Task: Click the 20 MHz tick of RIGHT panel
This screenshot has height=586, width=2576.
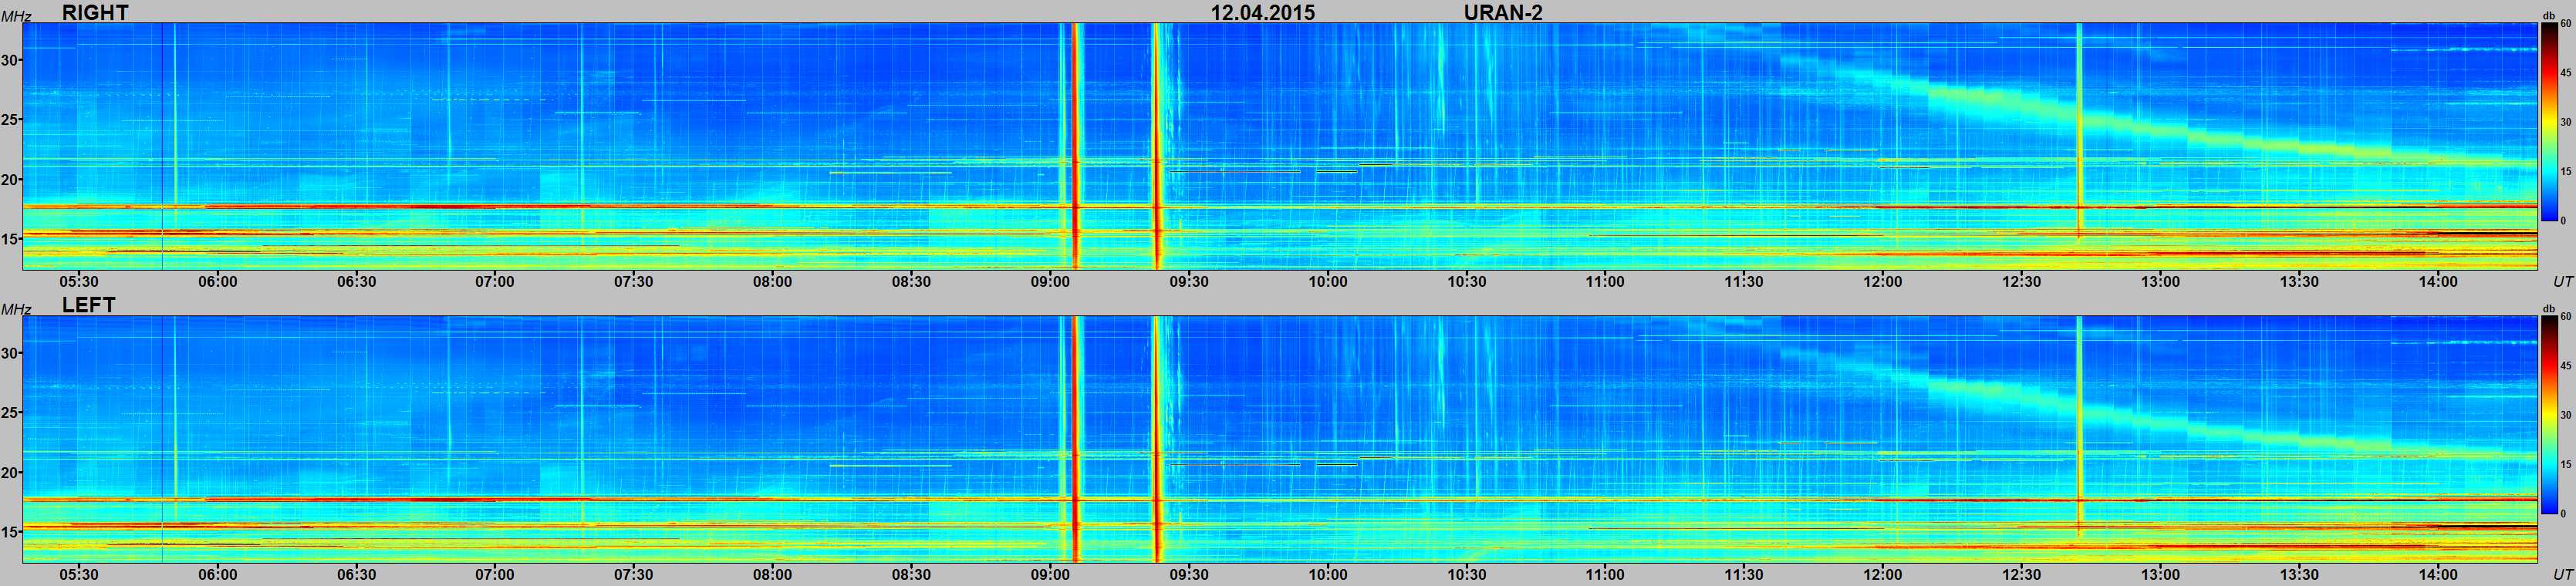Action: (x=10, y=180)
